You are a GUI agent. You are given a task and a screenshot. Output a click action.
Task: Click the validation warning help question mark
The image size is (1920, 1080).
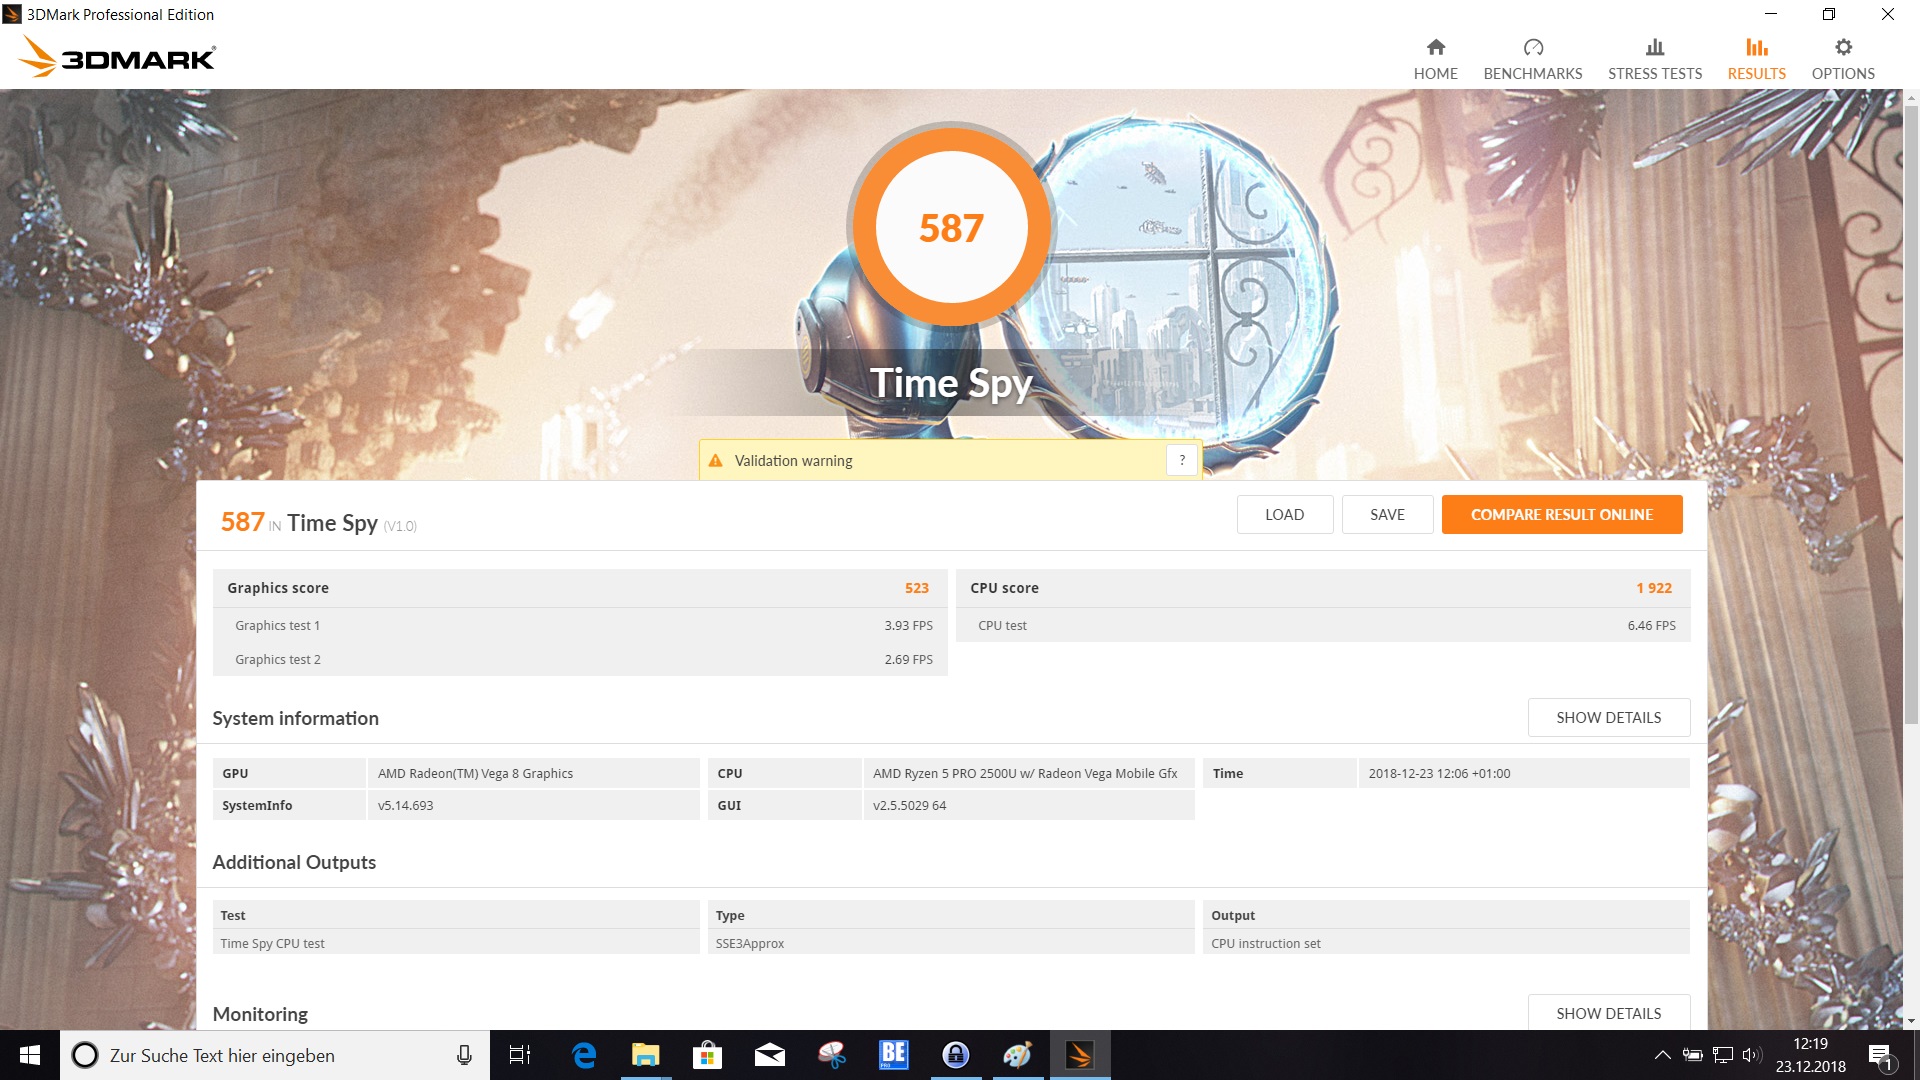click(x=1182, y=460)
